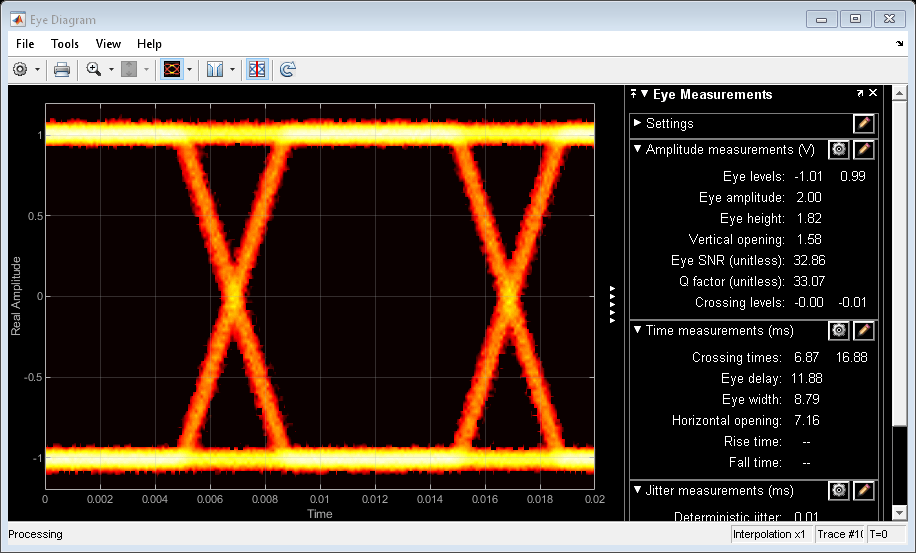The width and height of the screenshot is (916, 553).
Task: Click the pencil icon in the Settings row
Action: pyautogui.click(x=864, y=123)
